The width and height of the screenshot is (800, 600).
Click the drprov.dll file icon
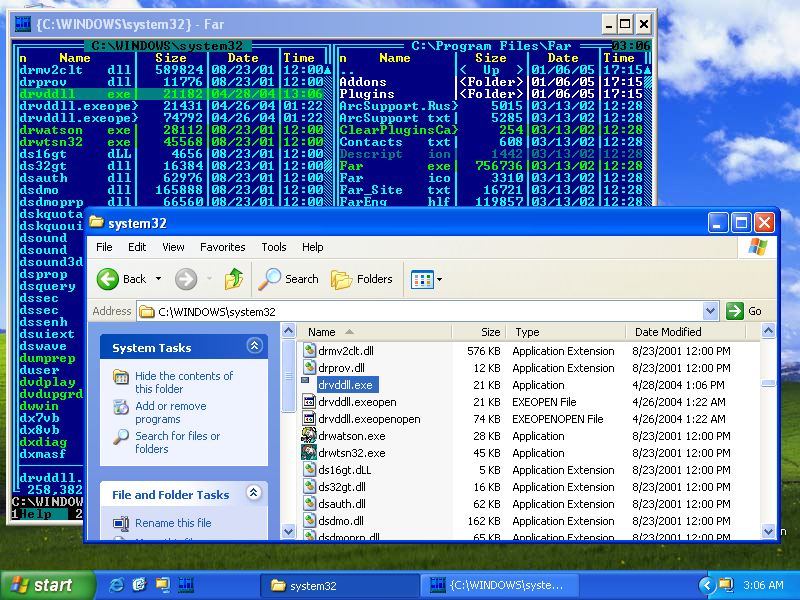[309, 367]
